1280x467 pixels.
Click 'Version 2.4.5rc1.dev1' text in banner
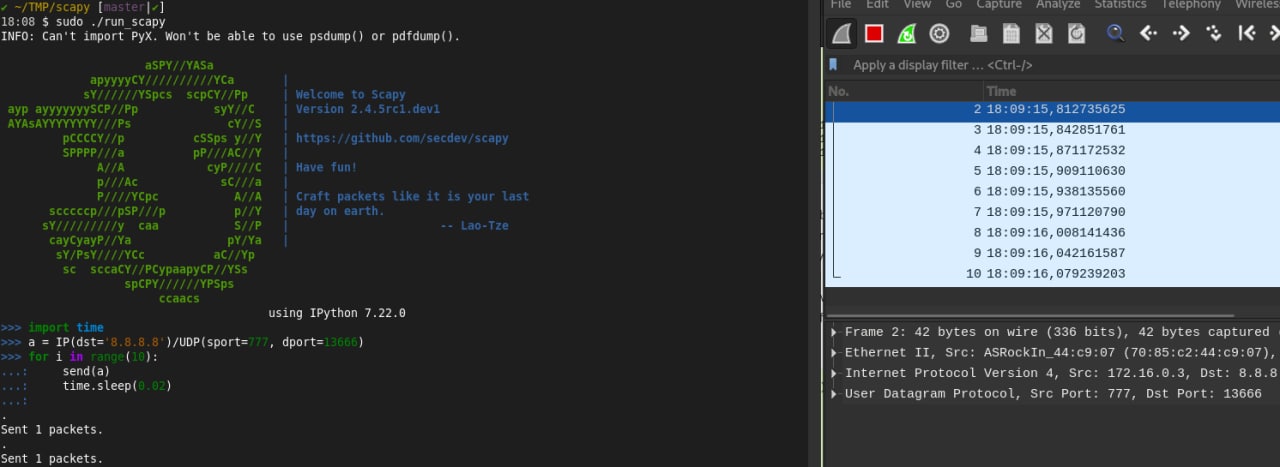pos(368,109)
